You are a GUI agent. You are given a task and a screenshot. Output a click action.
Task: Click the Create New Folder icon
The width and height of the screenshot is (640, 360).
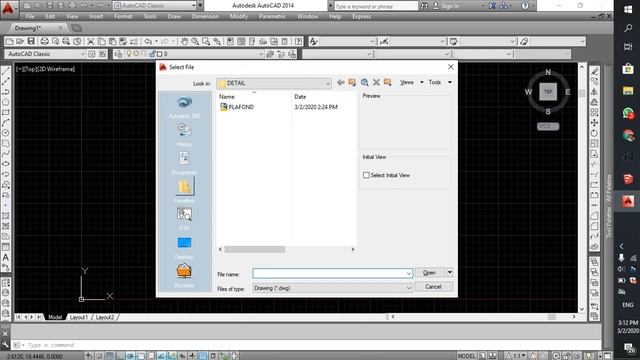[387, 82]
